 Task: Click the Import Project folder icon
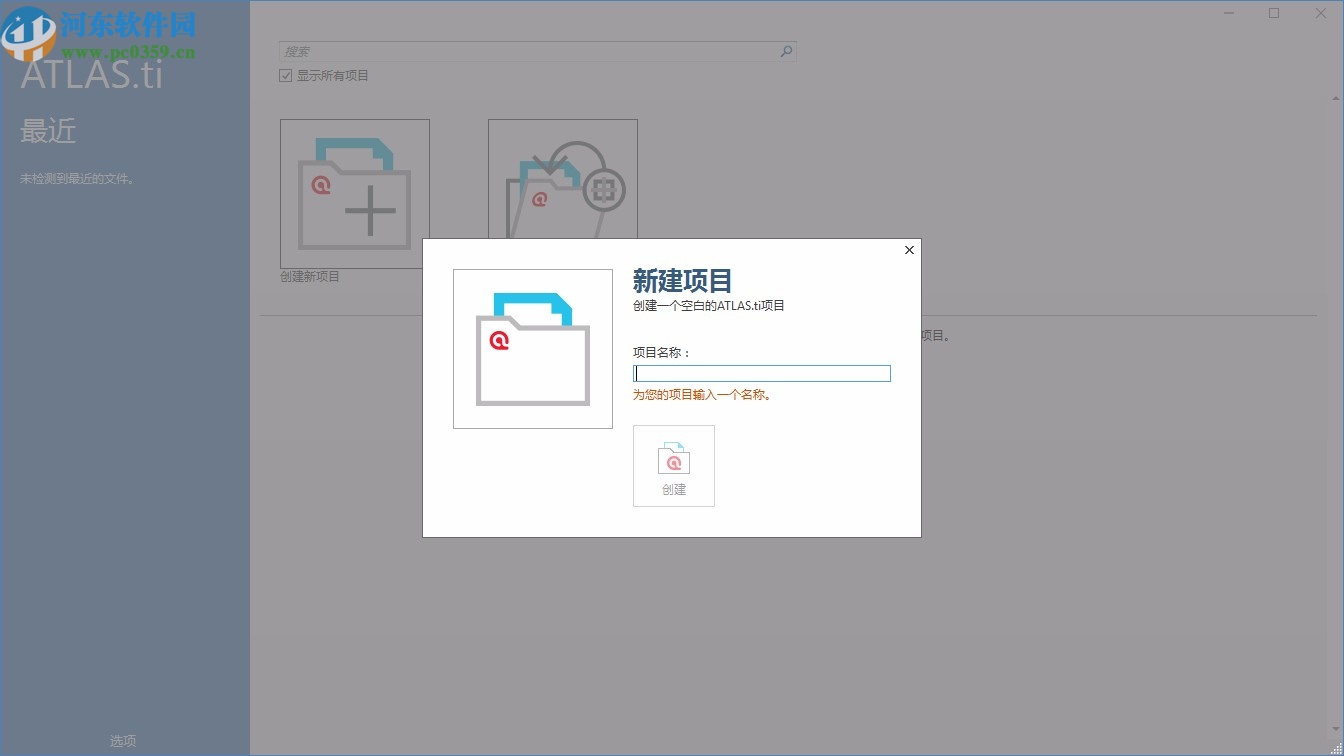(x=563, y=180)
